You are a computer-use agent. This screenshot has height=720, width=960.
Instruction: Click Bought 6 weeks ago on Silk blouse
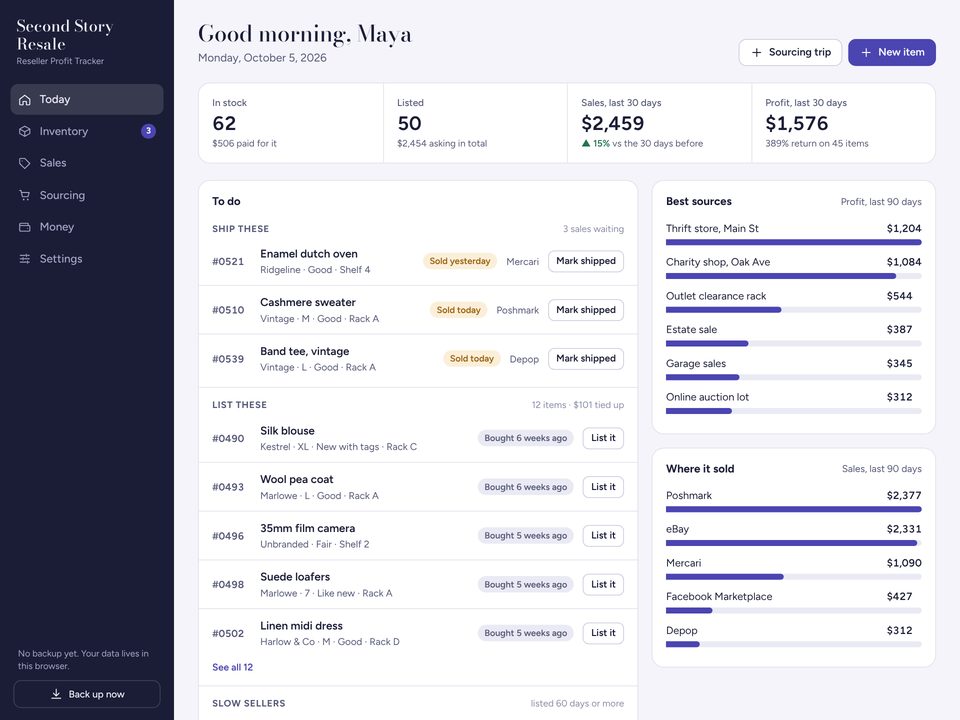coord(525,438)
